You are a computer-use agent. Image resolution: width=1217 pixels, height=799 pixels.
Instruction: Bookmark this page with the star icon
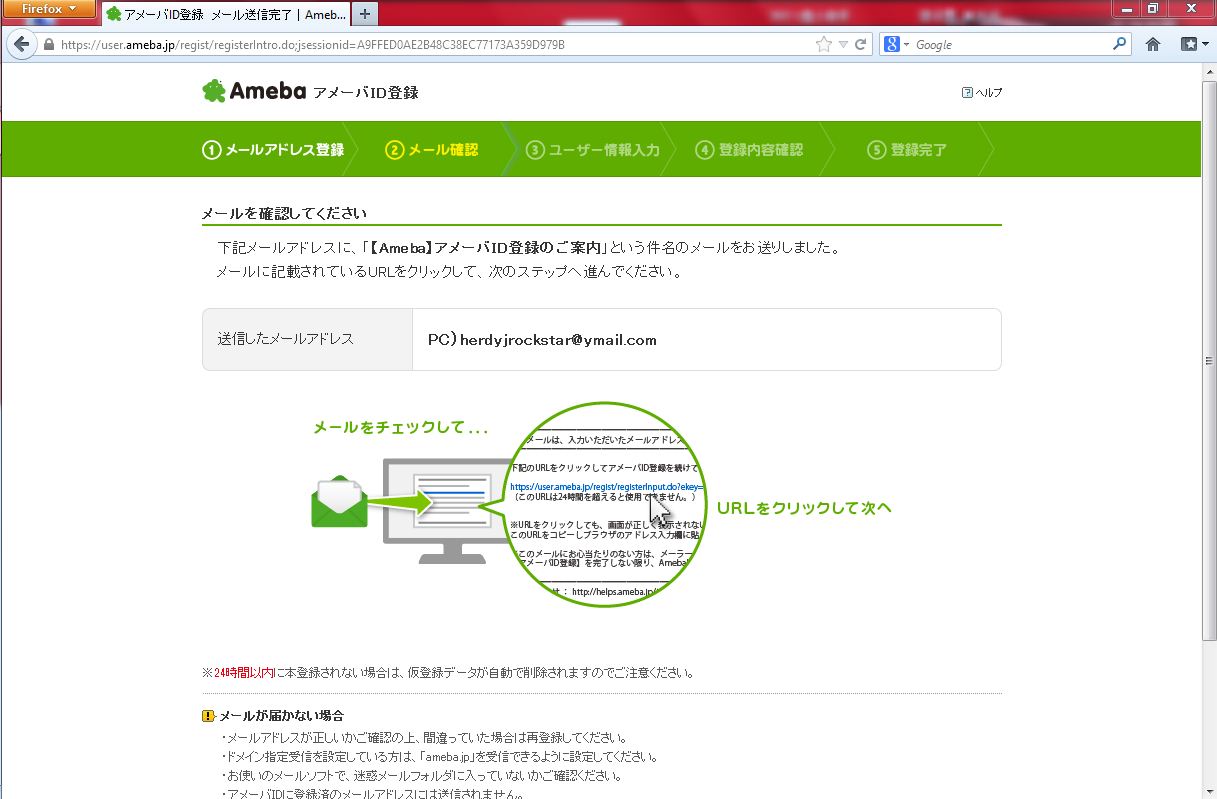tap(824, 45)
